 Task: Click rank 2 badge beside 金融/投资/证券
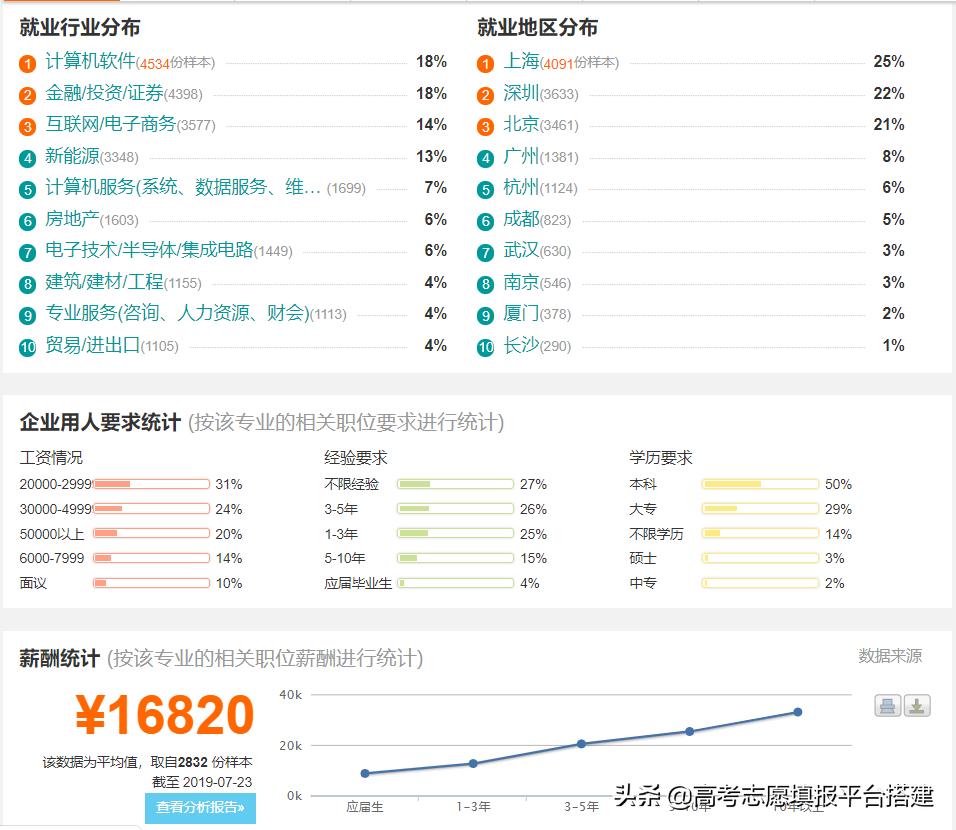26,94
